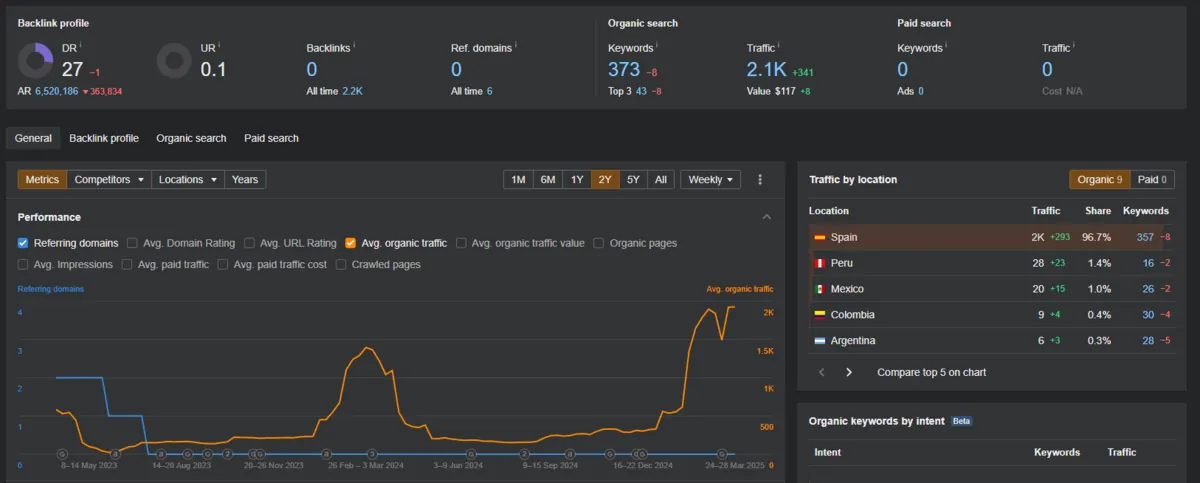1200x483 pixels.
Task: Click info icon beside Paid search Keywords
Action: [946, 45]
